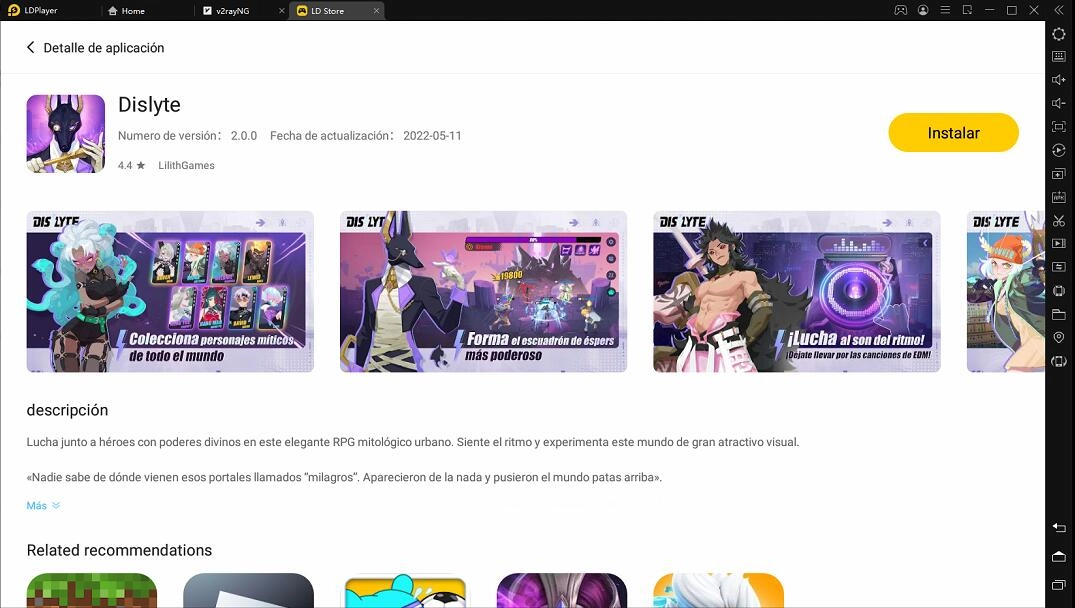Viewport: 1075px width, 608px height.
Task: Collapse the right sidebar with the double chevron
Action: pyautogui.click(x=1059, y=10)
